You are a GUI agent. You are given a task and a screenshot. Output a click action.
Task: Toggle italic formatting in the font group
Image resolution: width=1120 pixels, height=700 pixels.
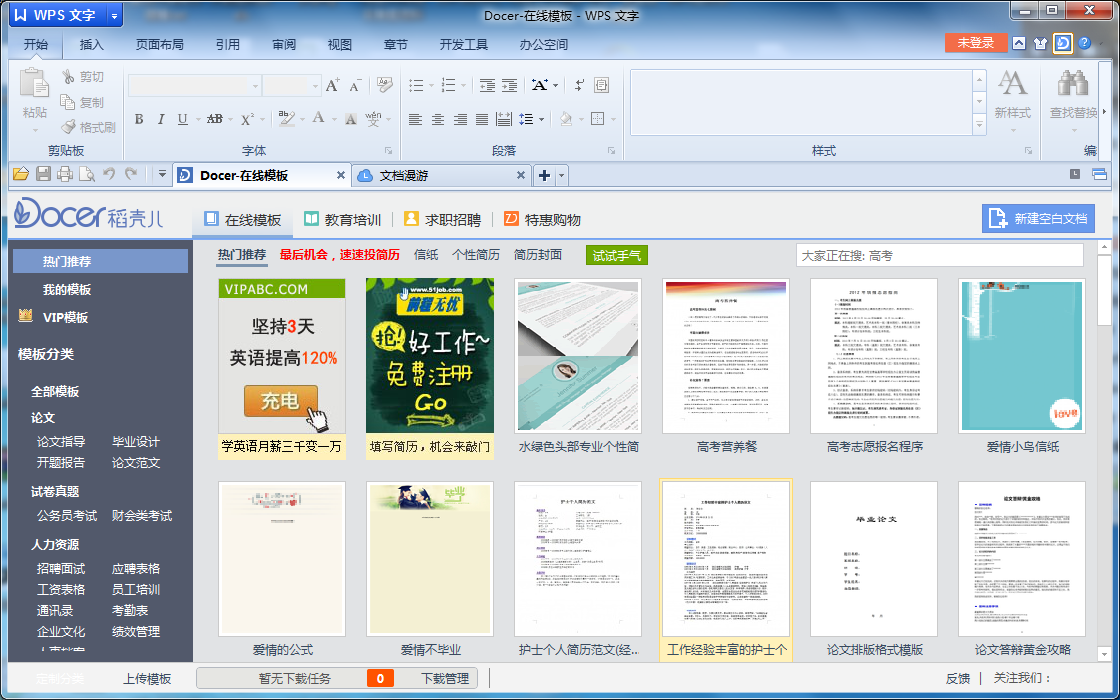161,120
